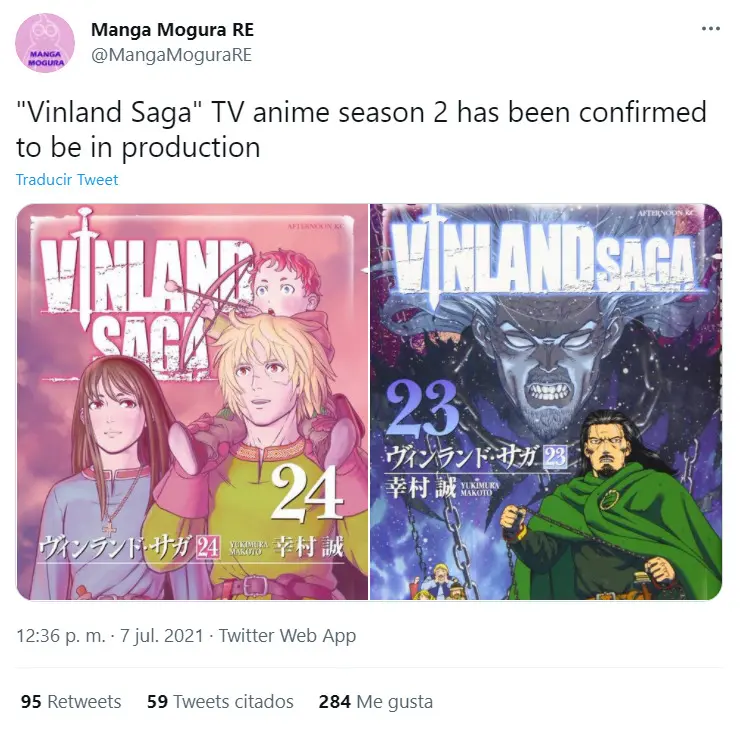The width and height of the screenshot is (740, 730).
Task: Open the Vinland Saga volume 24 cover image
Action: (192, 402)
